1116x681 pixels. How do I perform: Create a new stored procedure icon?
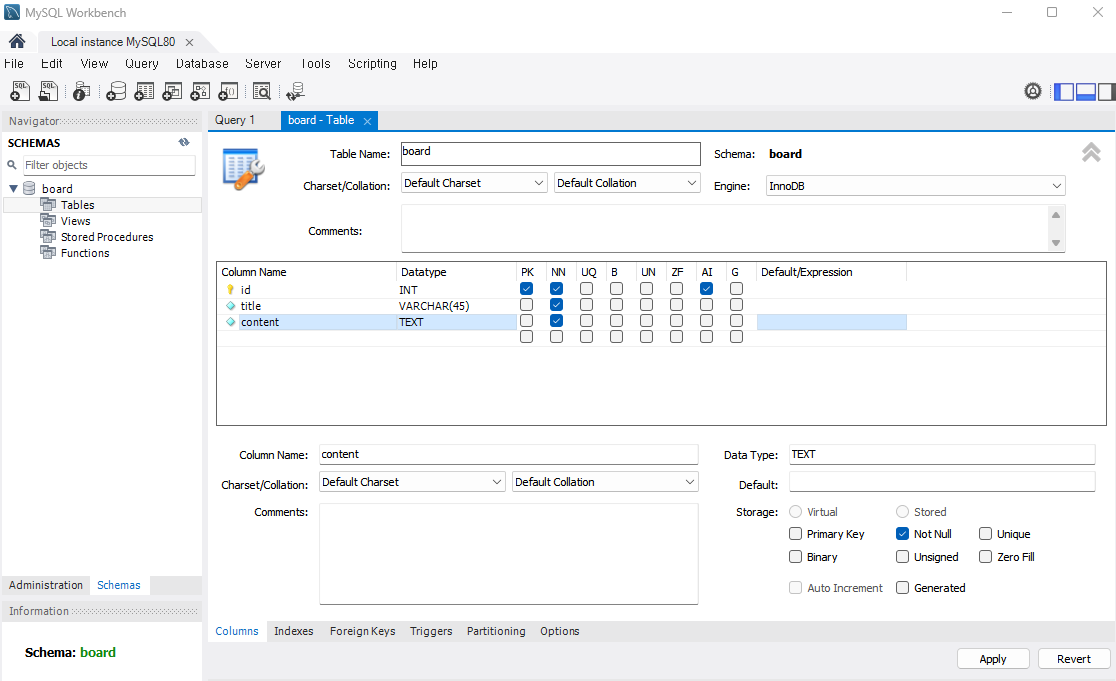pyautogui.click(x=200, y=91)
